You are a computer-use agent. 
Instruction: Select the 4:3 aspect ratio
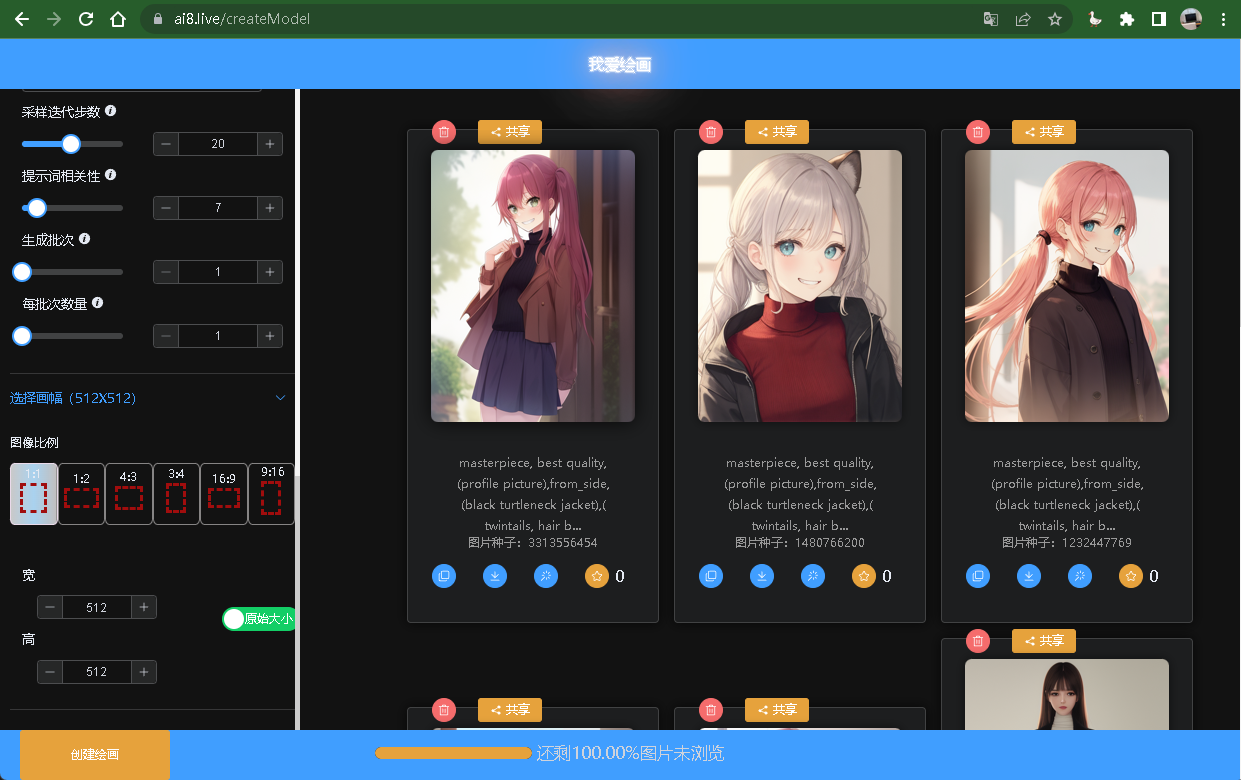tap(128, 494)
